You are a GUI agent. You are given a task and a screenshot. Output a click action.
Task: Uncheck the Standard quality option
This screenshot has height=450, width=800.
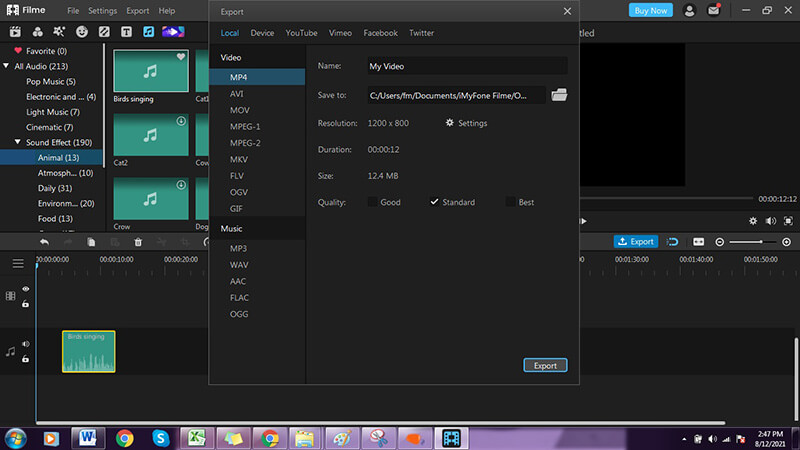coord(434,202)
